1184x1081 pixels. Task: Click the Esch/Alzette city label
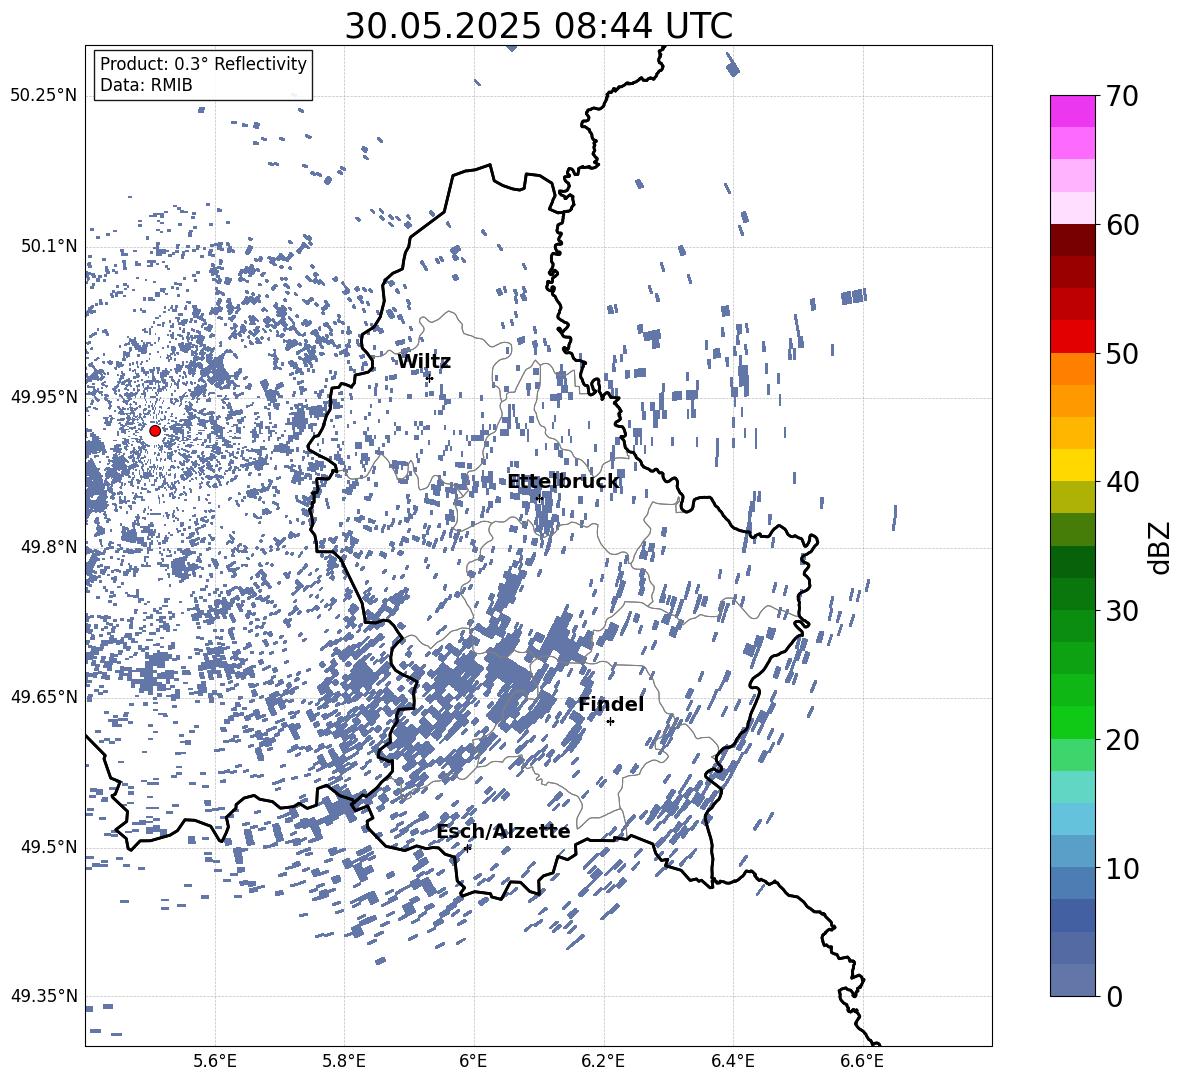click(503, 831)
